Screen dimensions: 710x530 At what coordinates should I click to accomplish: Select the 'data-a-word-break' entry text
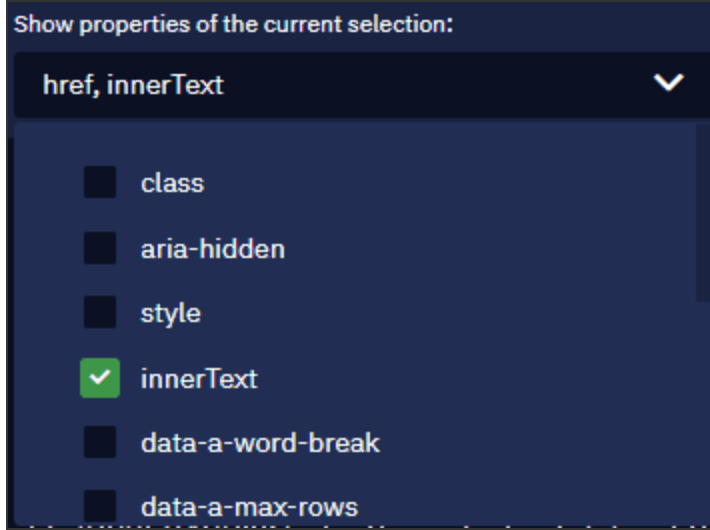(x=260, y=443)
